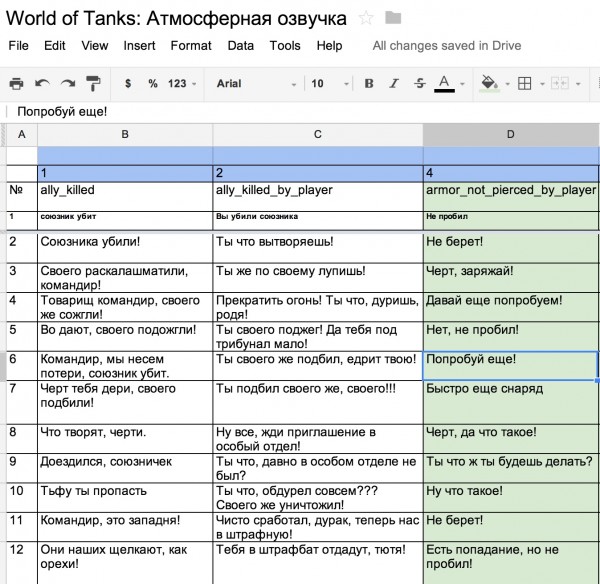Open the Data menu
The width and height of the screenshot is (600, 584).
[241, 46]
